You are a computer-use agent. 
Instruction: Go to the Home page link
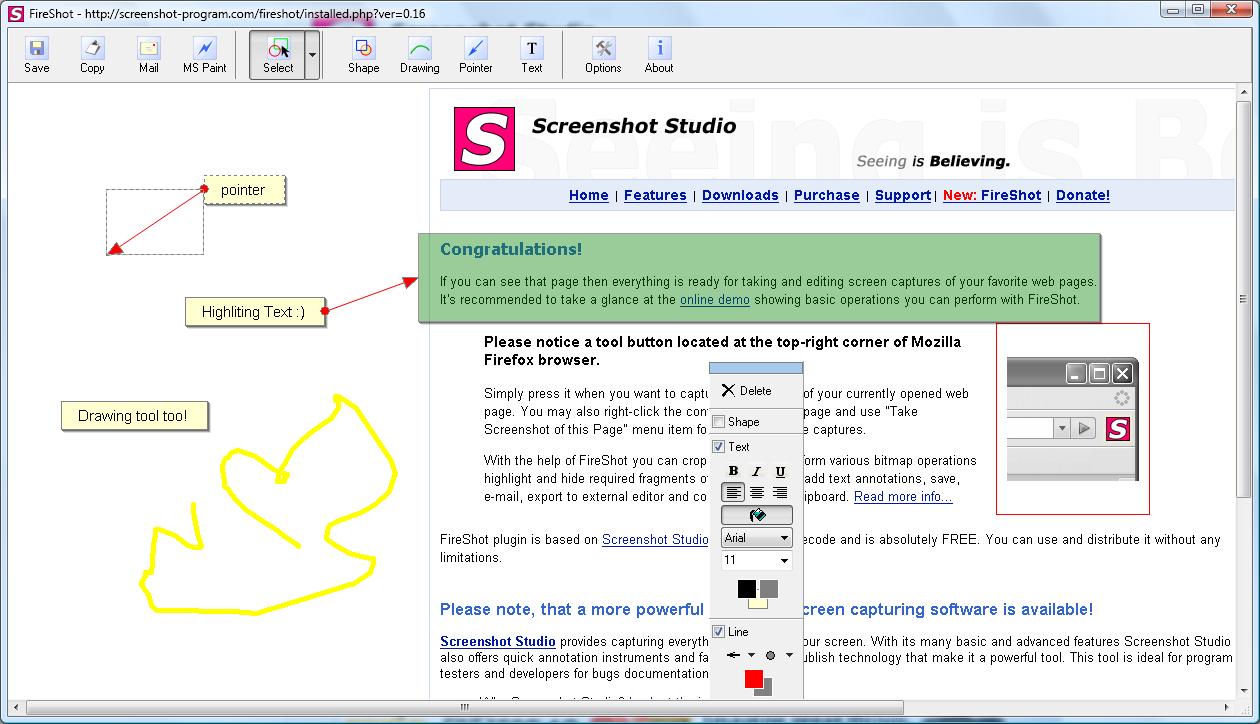(x=589, y=196)
